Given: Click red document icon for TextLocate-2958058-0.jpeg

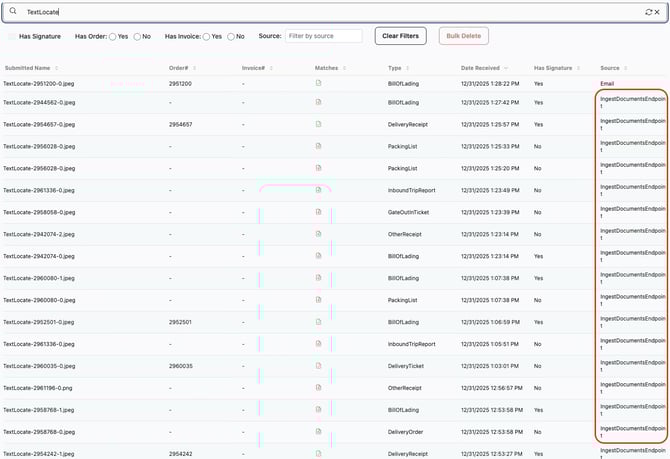Looking at the screenshot, I should [318, 212].
